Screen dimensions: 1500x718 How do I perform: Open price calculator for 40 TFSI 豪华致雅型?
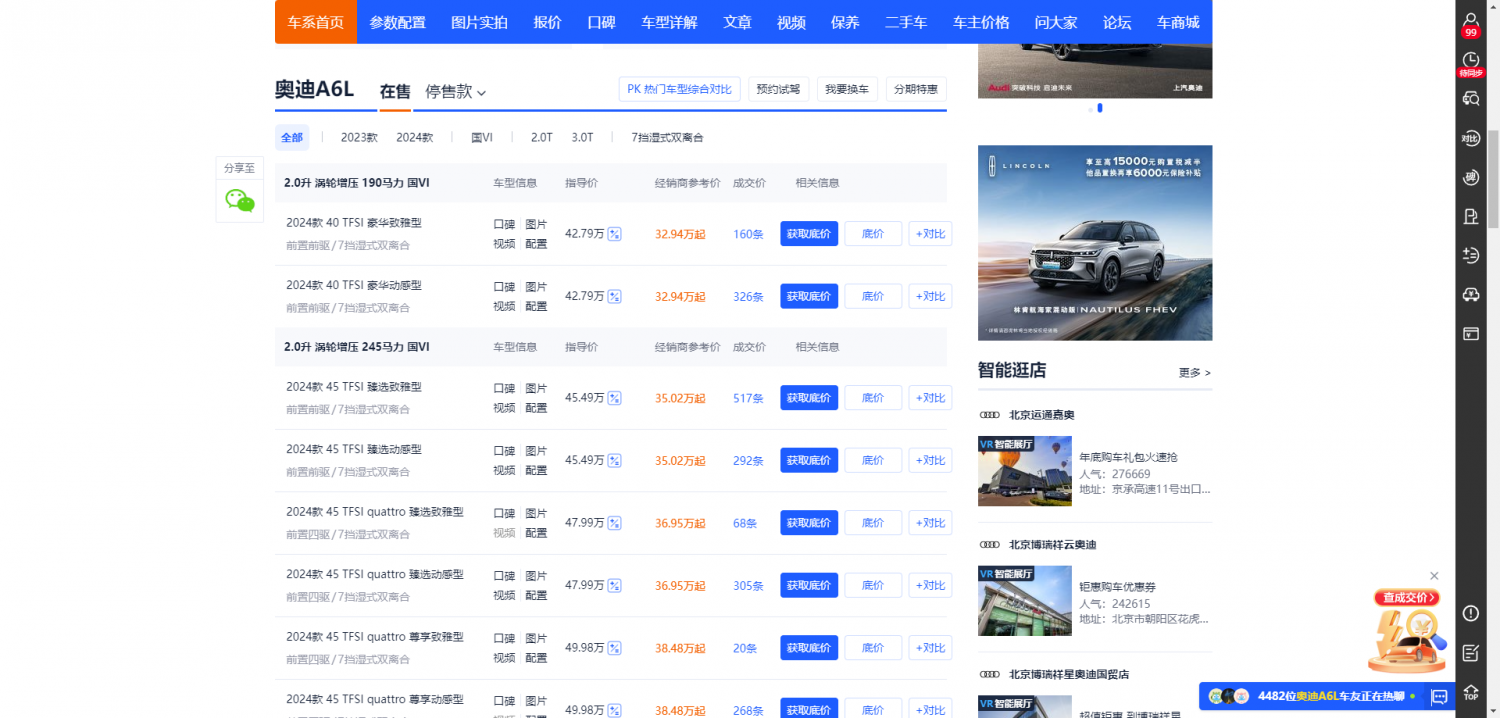pos(615,234)
